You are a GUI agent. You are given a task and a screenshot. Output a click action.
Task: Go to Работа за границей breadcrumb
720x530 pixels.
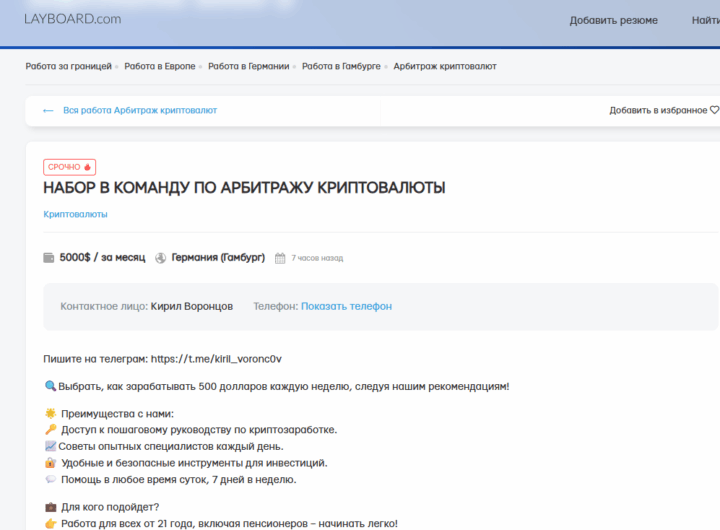[68, 66]
